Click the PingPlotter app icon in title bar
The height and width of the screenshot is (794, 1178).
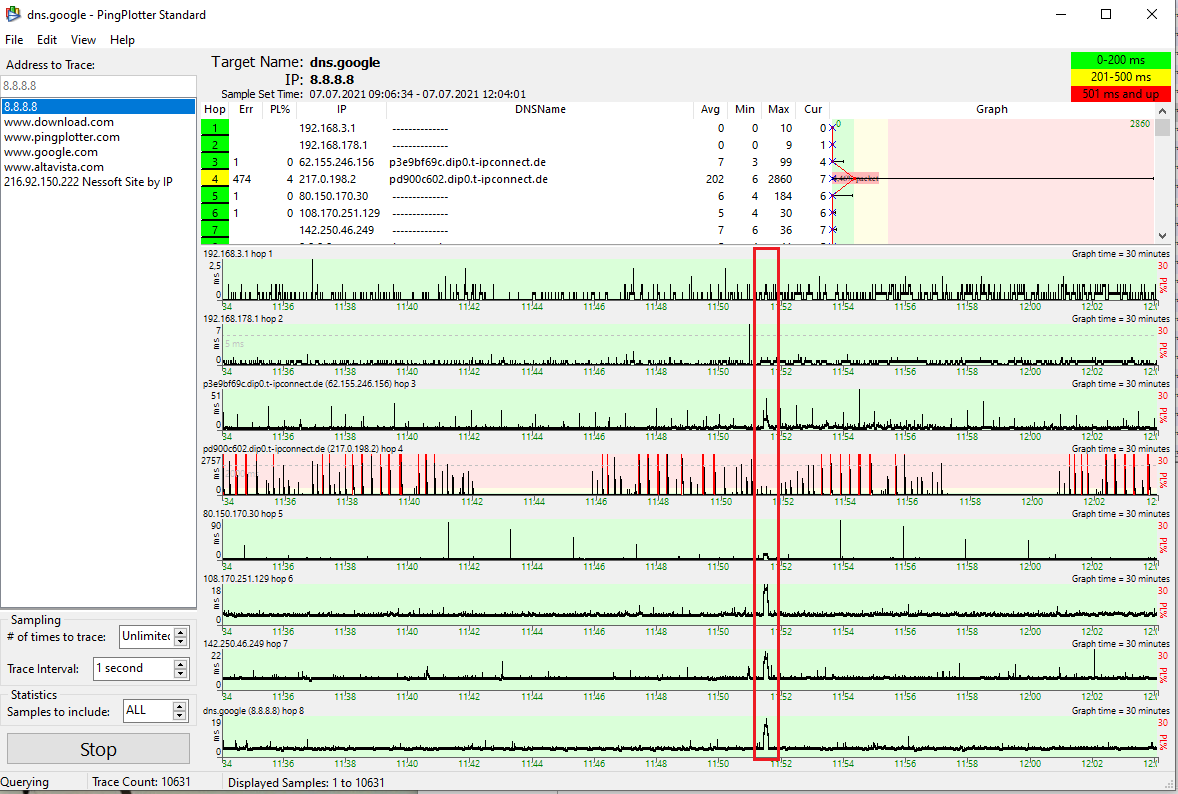click(x=13, y=14)
